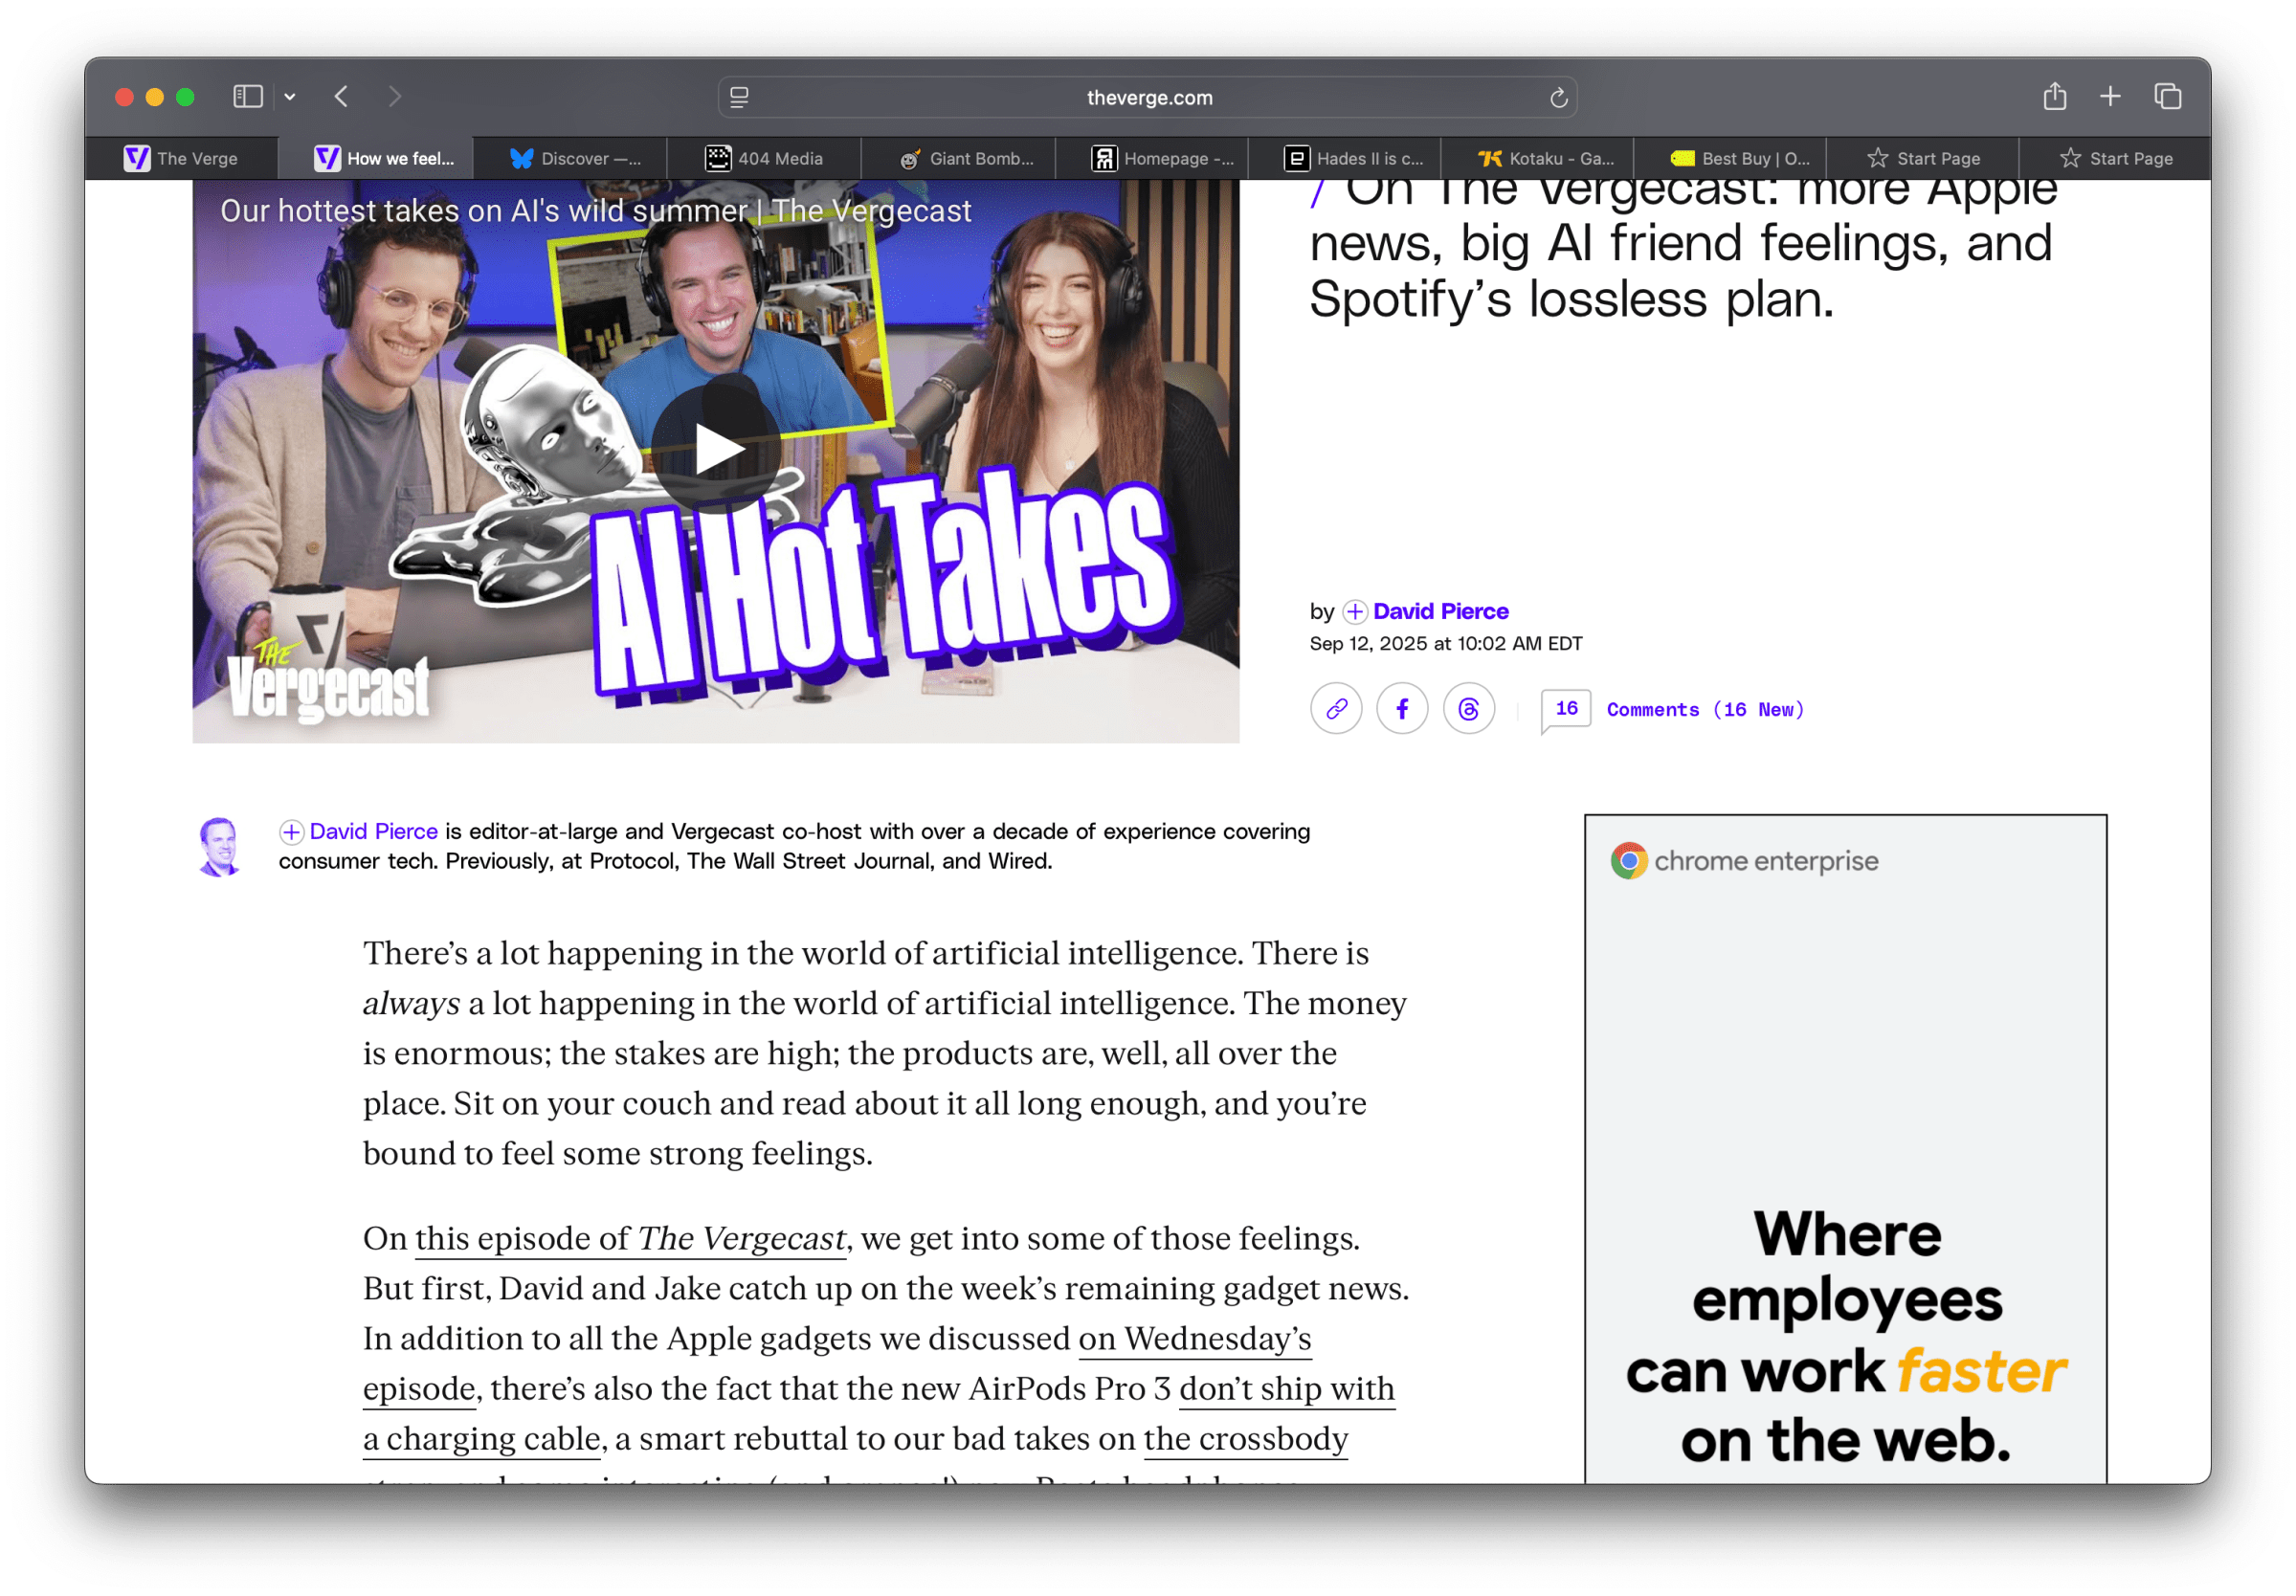The image size is (2296, 1596).
Task: Reload page with the refresh icon
Action: click(1557, 98)
